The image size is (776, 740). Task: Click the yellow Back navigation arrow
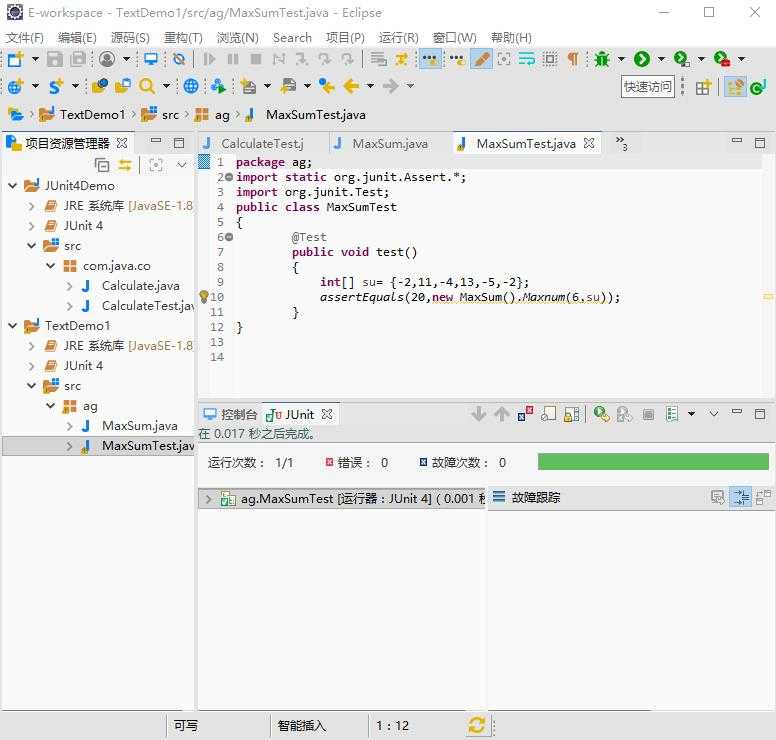(x=351, y=86)
